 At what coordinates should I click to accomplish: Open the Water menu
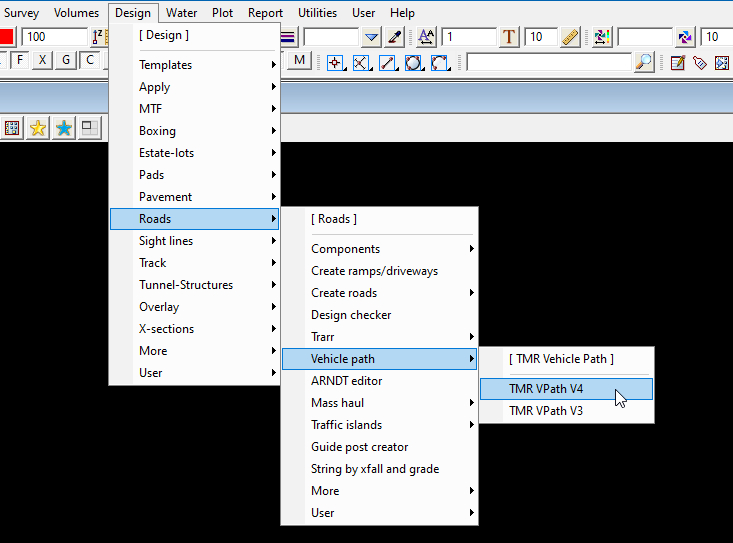tap(181, 13)
